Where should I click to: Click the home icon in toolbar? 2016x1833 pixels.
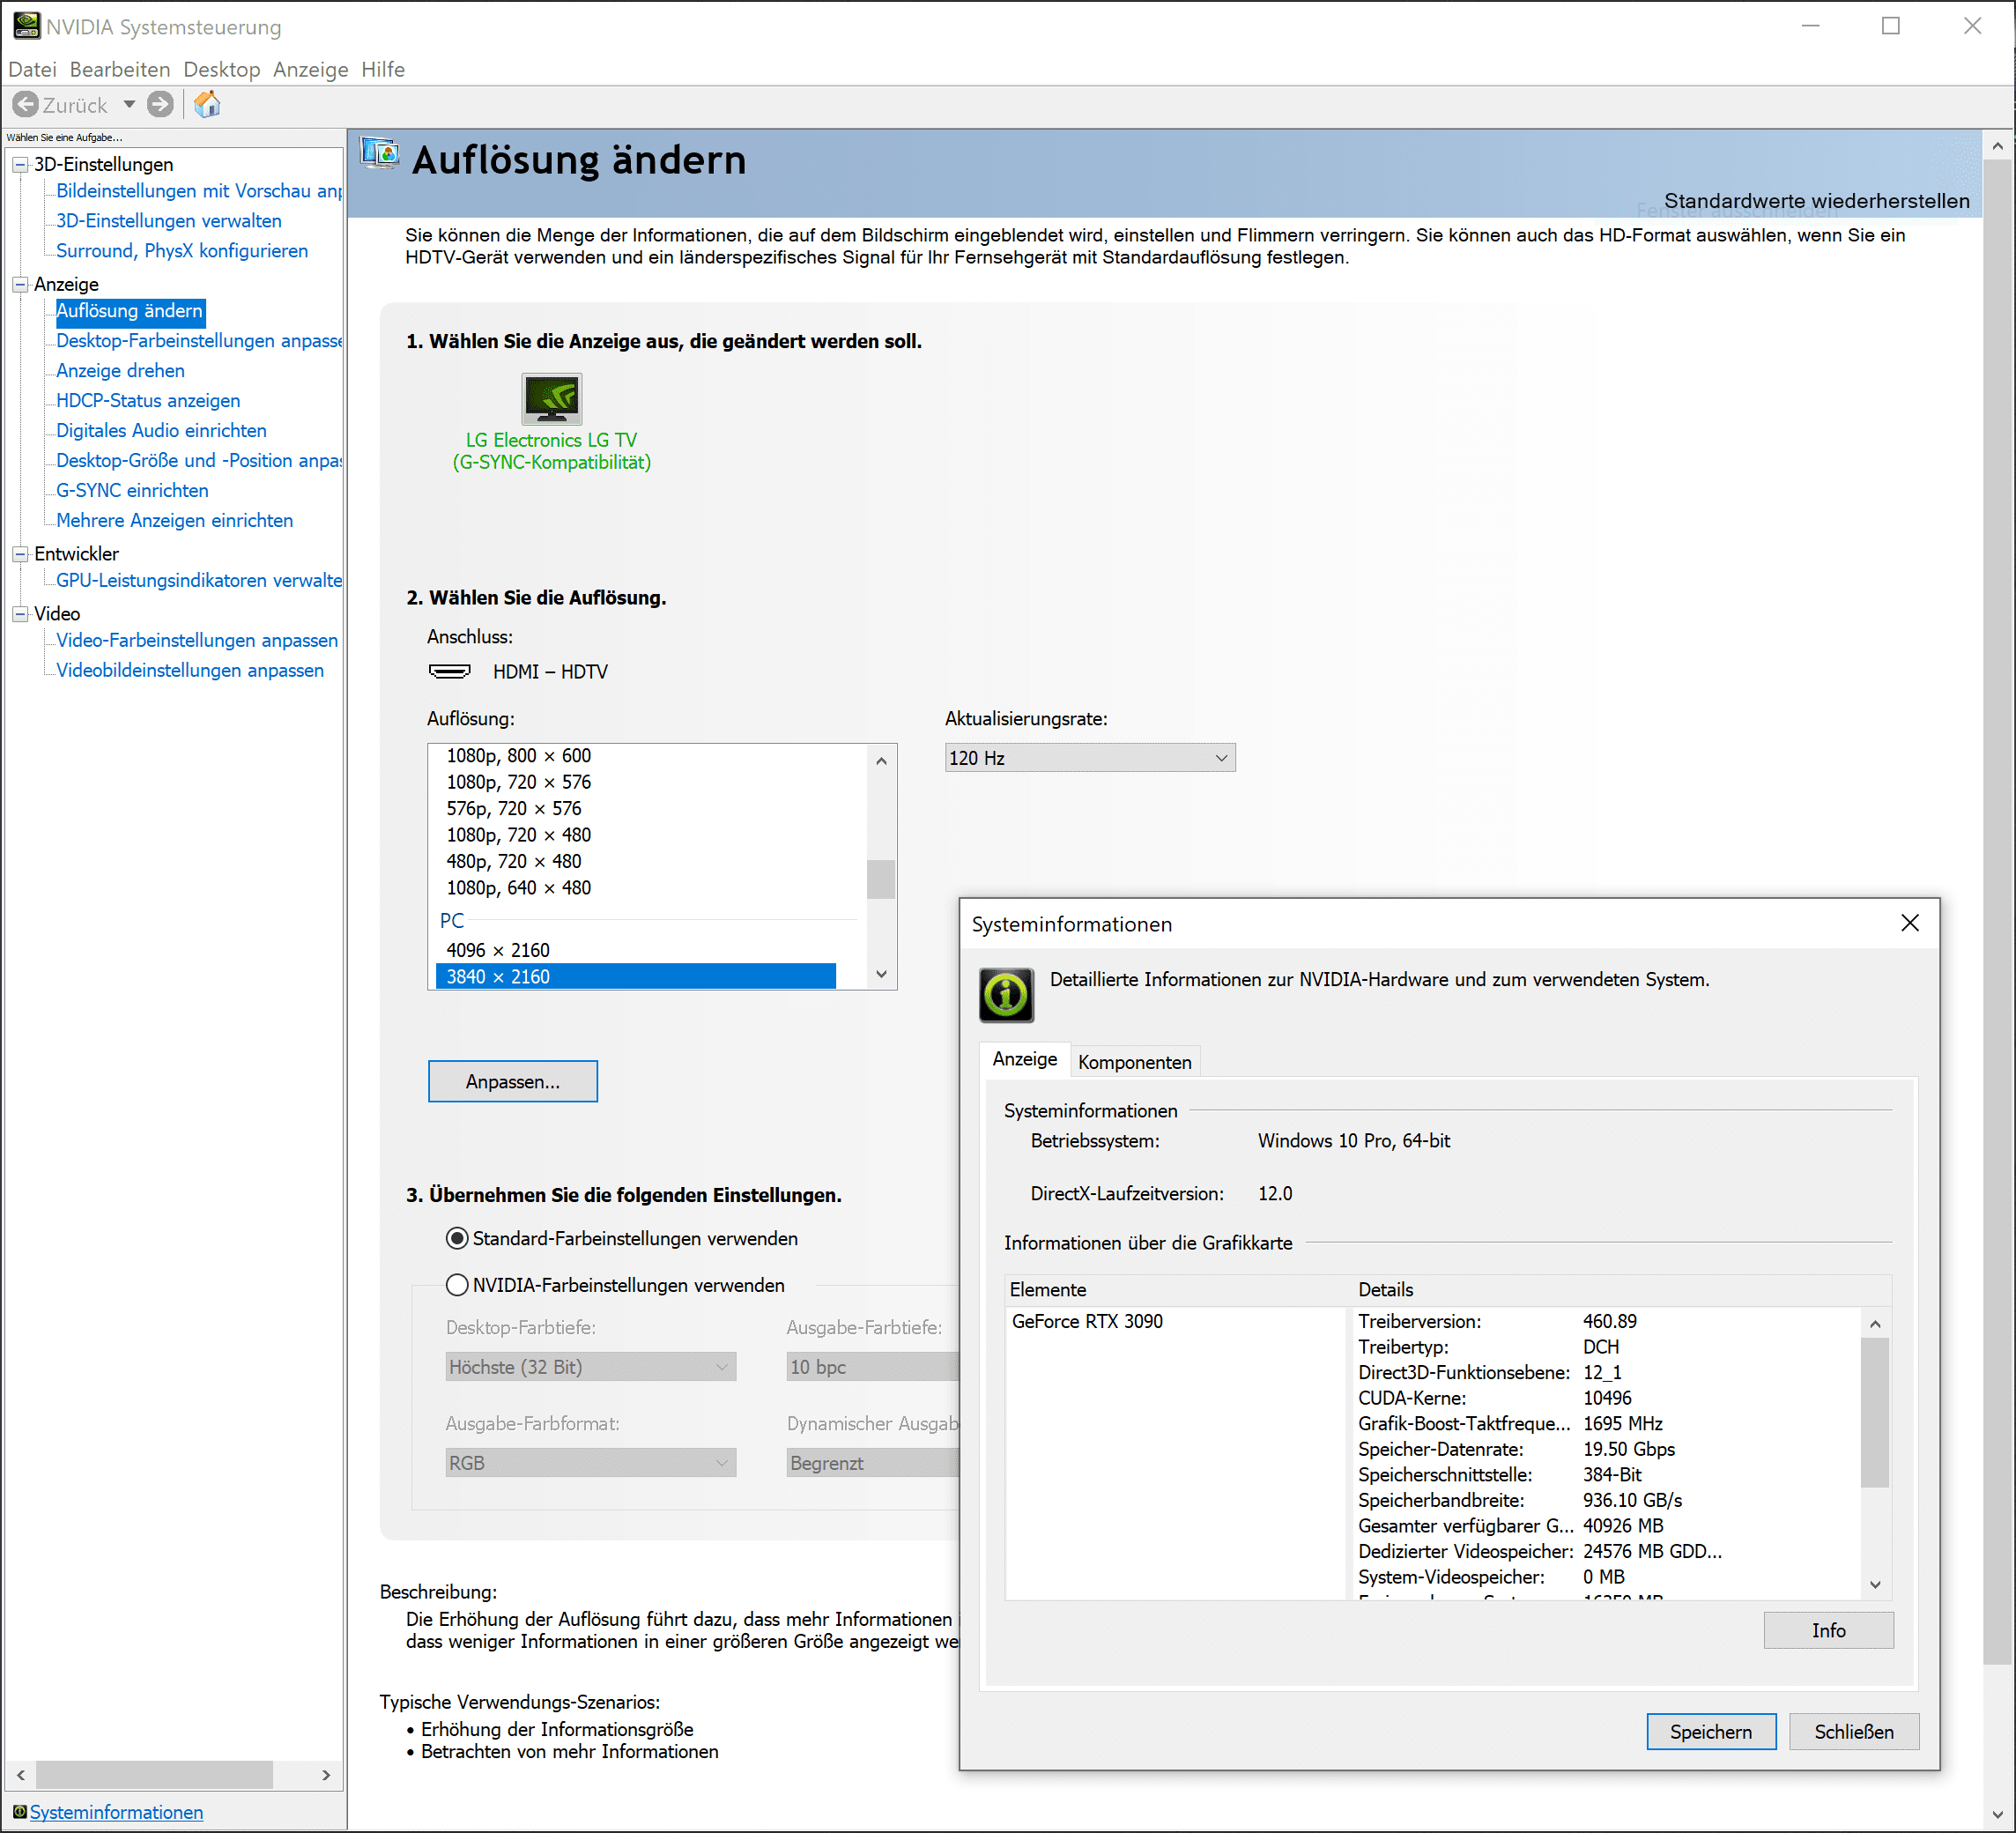[x=207, y=104]
